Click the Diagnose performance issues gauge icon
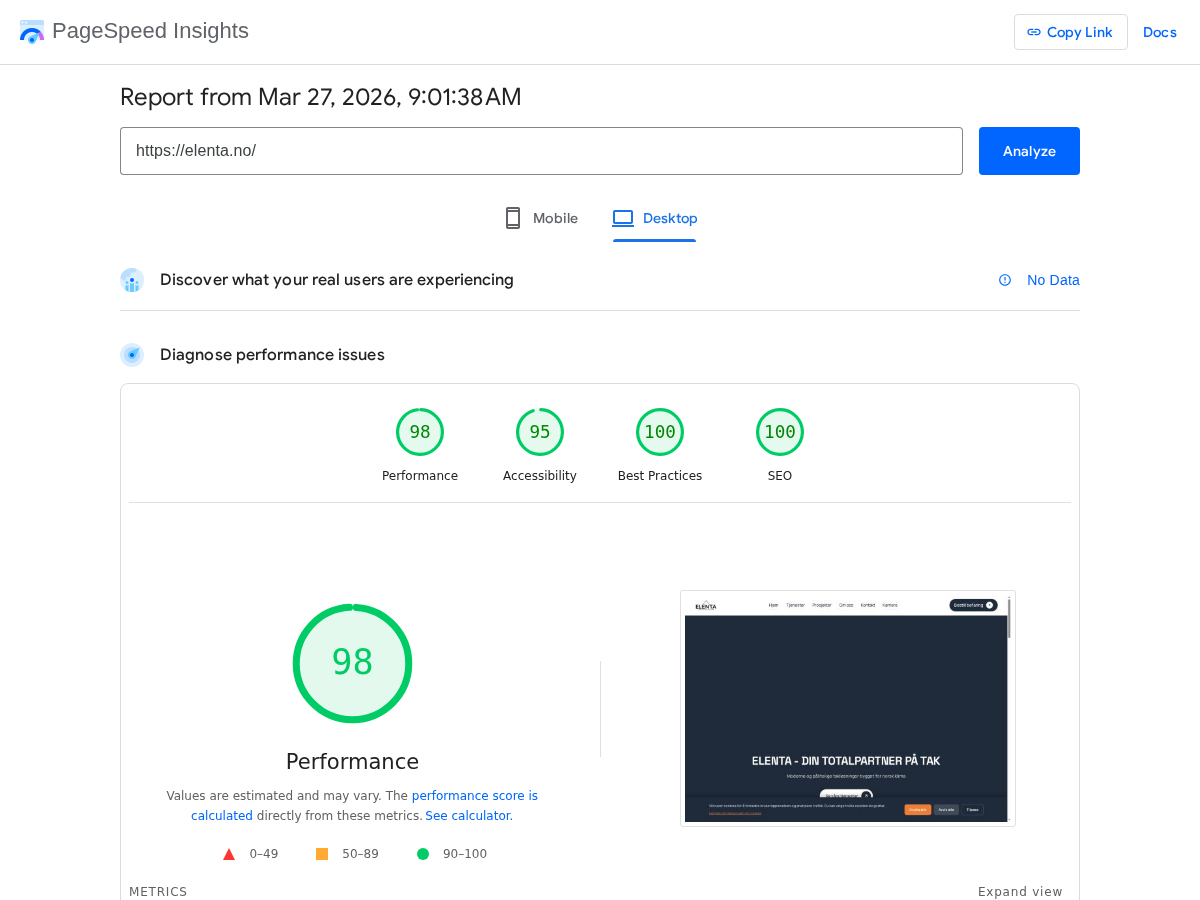Viewport: 1200px width, 900px height. click(x=131, y=354)
